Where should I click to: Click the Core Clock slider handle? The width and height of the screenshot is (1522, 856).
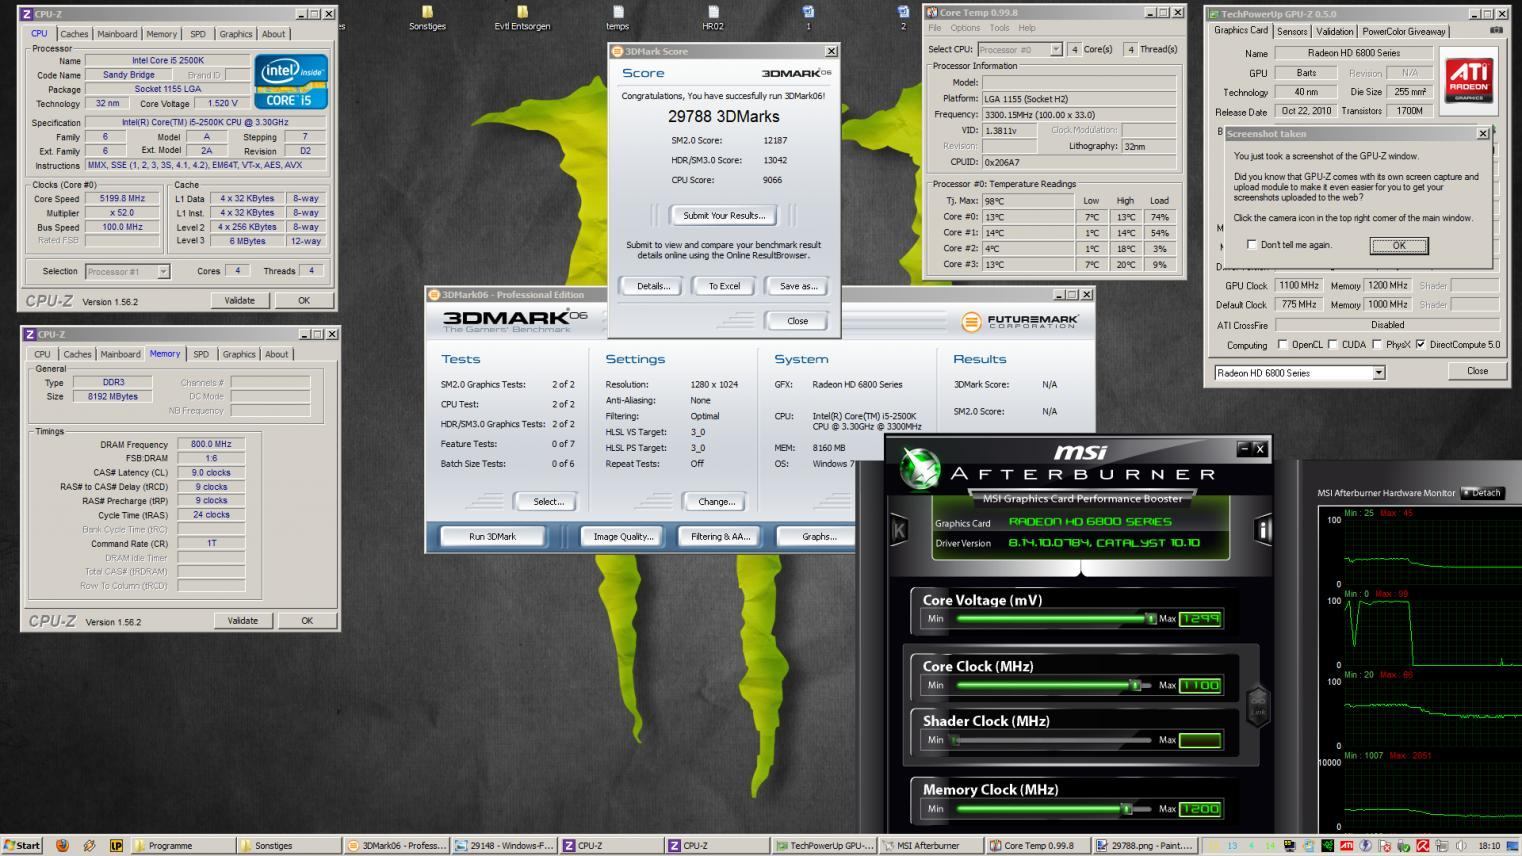pos(1135,685)
